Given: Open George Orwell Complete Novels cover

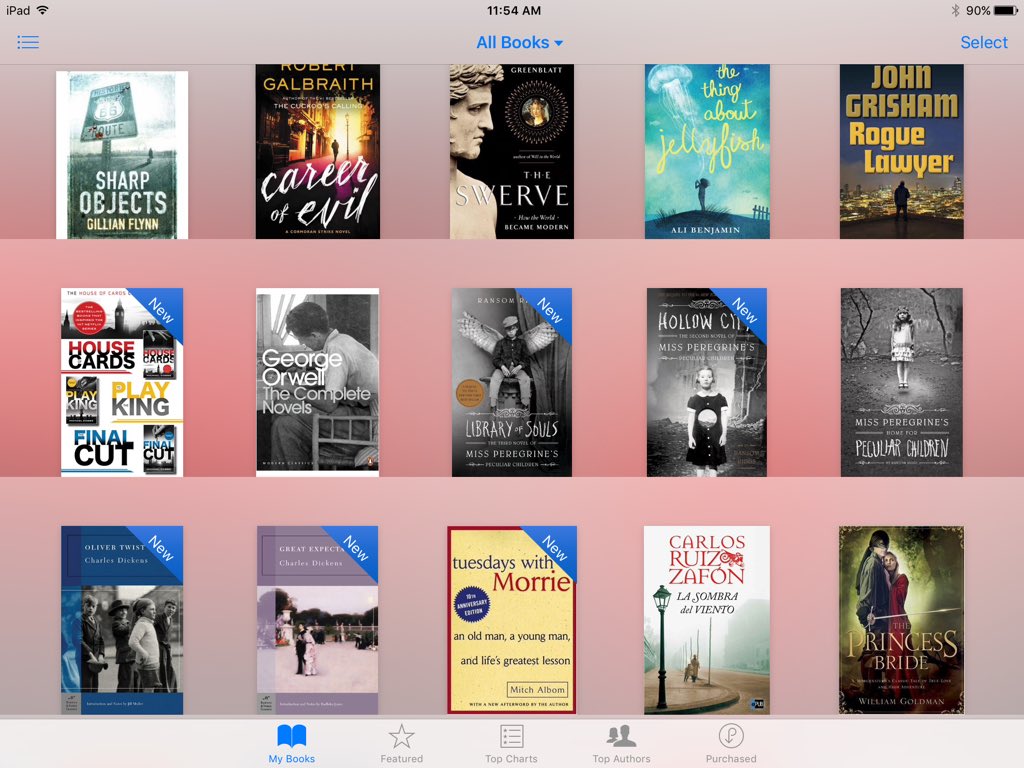Looking at the screenshot, I should [x=317, y=382].
